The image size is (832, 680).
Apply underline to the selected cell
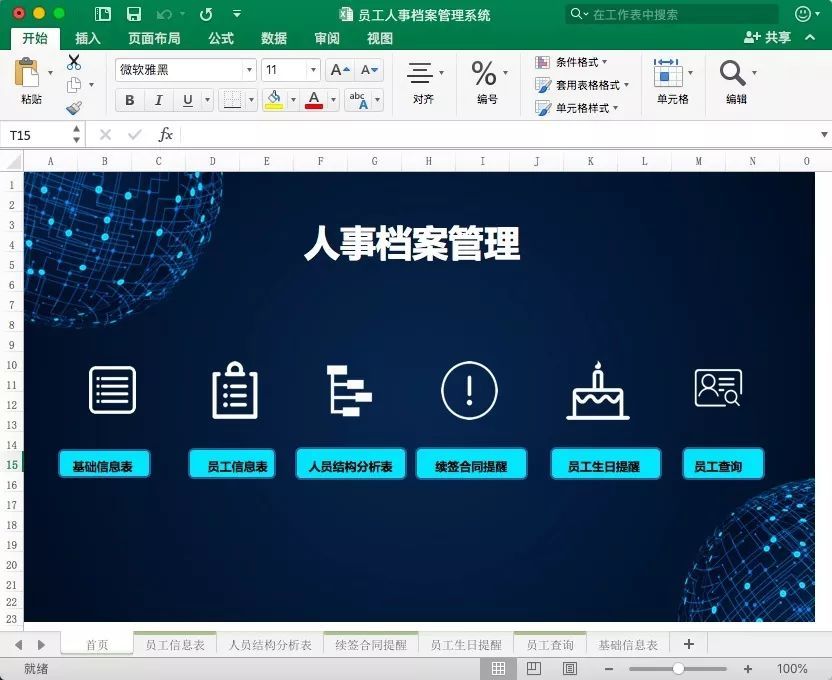click(x=185, y=100)
